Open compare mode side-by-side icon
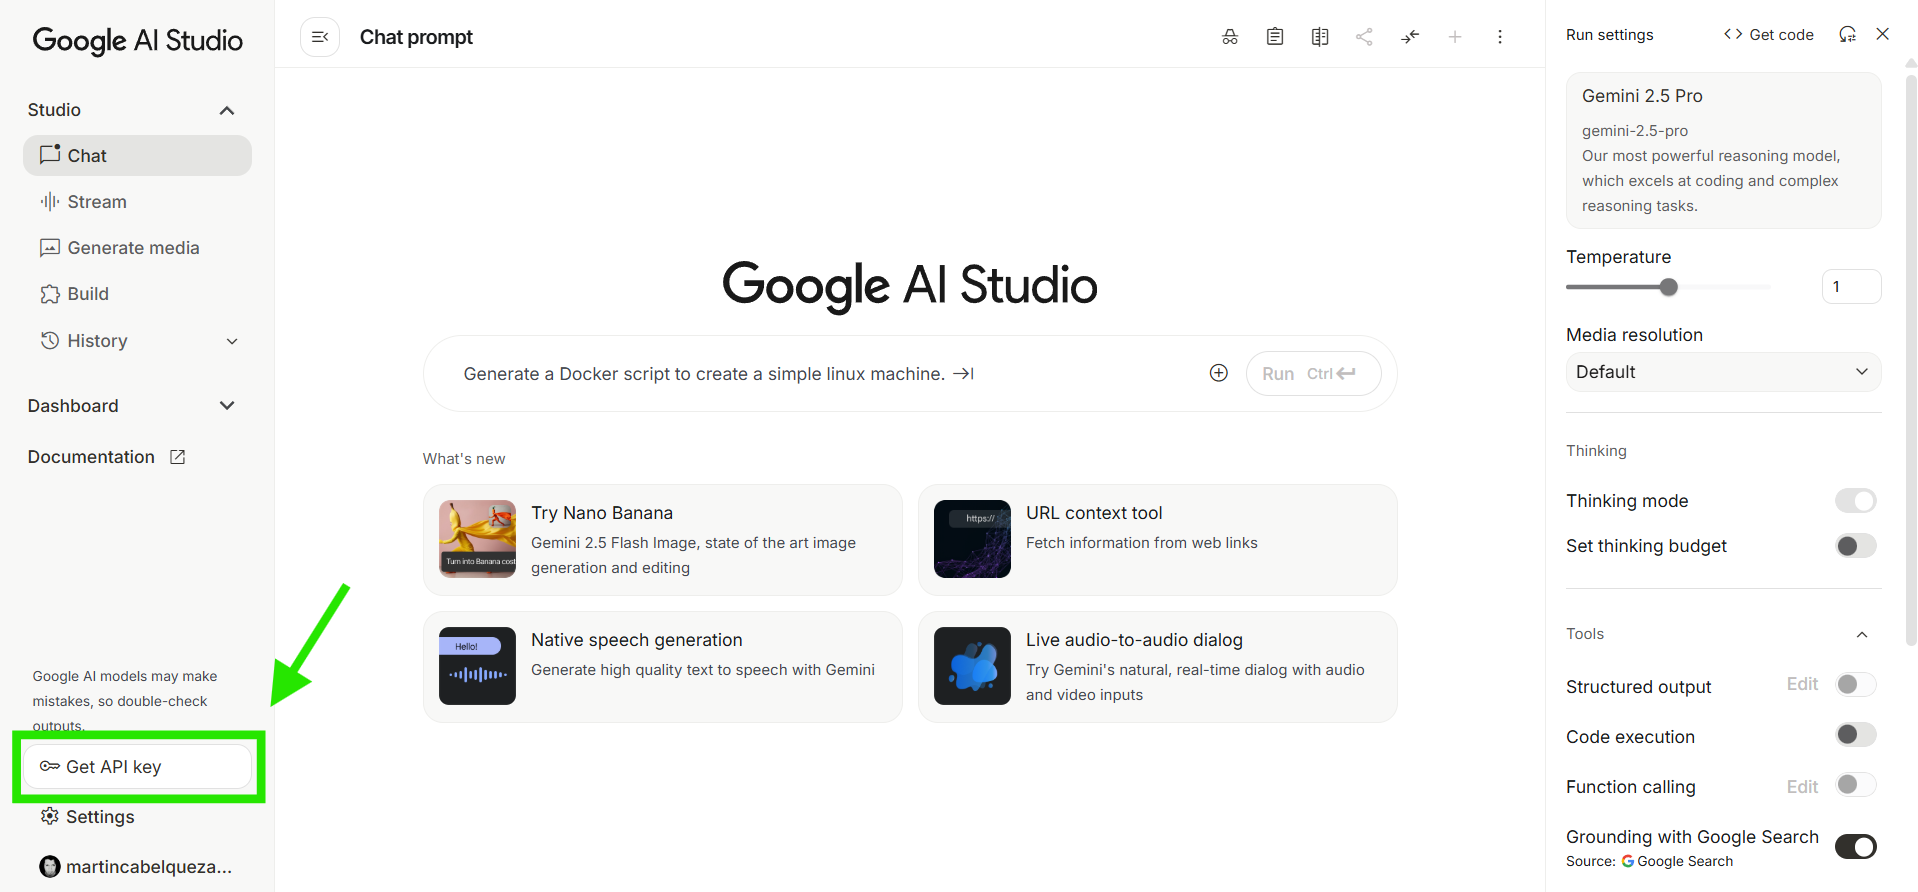 pos(1320,37)
